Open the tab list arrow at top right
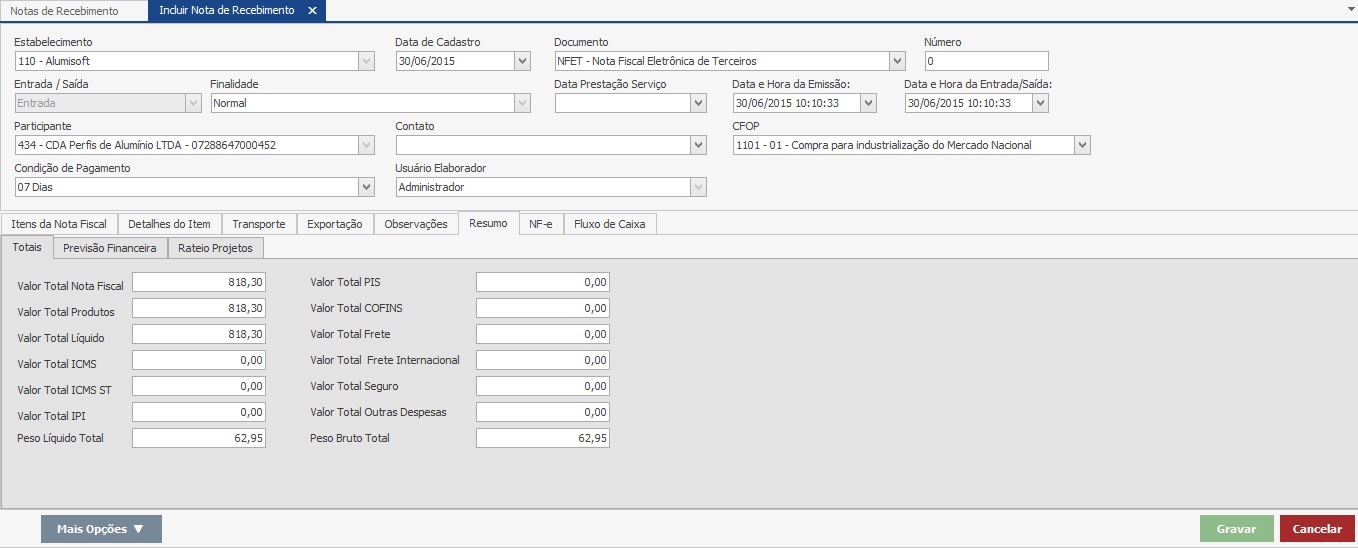 [x=1350, y=7]
